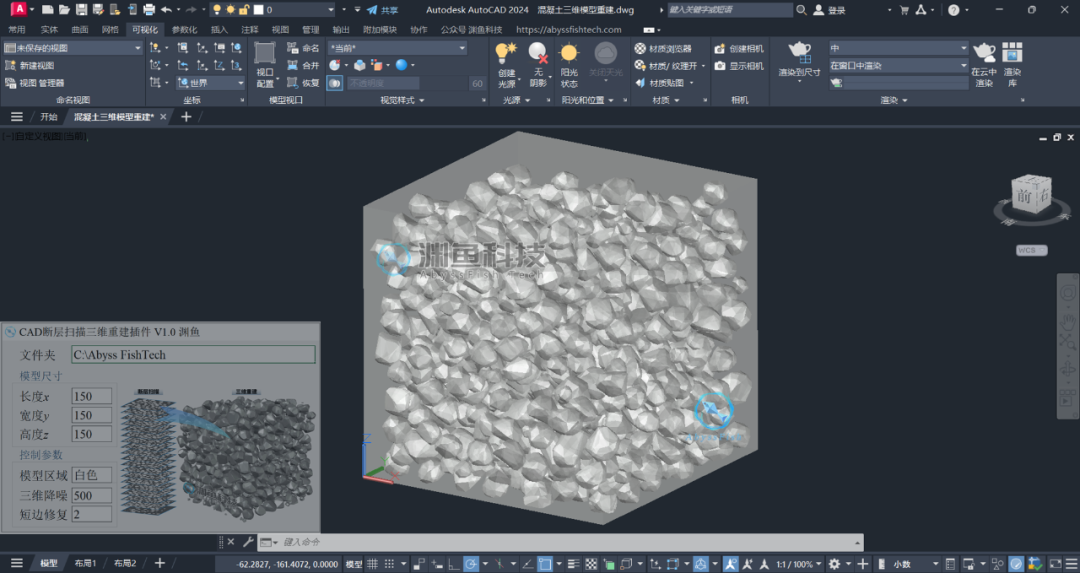
Task: Open the Materials Browser
Action: (663, 48)
